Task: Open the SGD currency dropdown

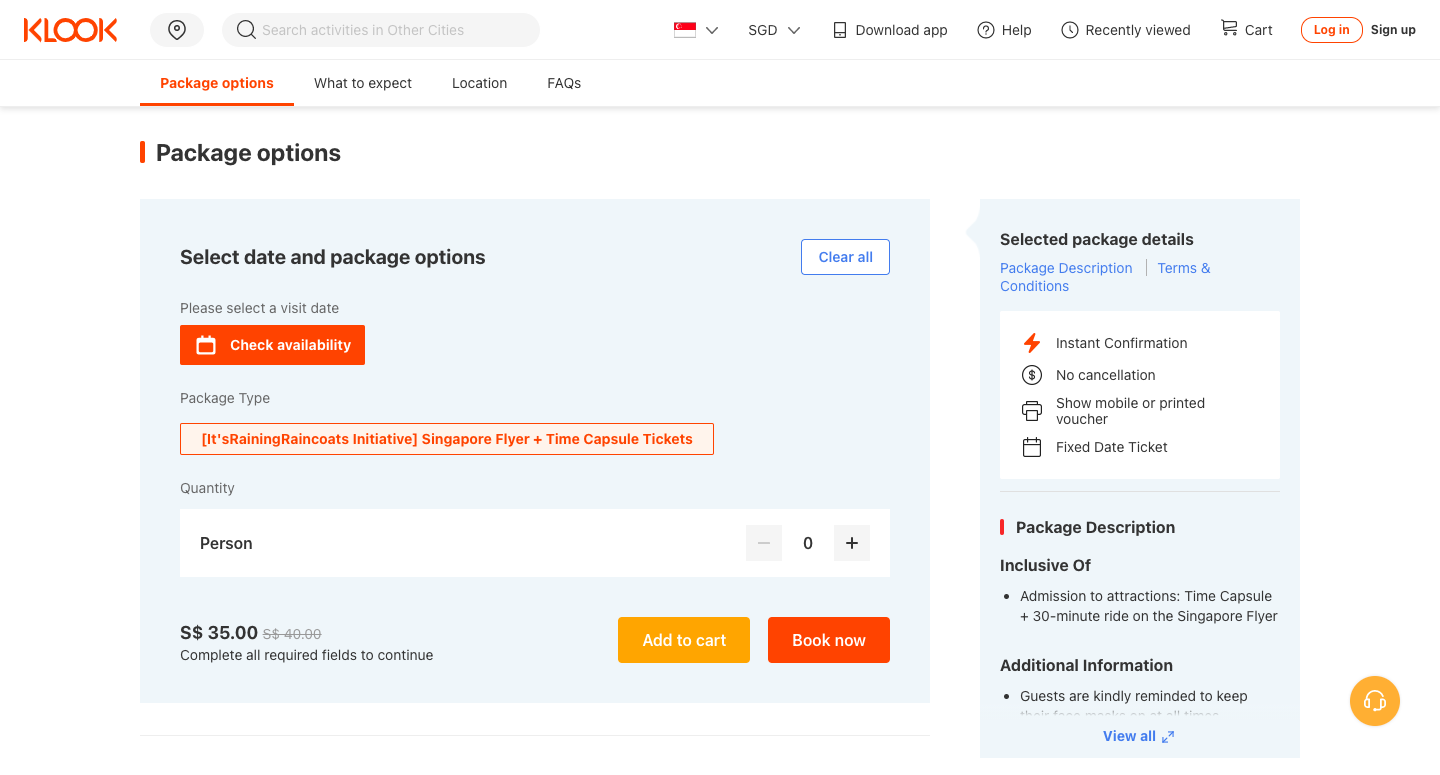Action: (775, 30)
